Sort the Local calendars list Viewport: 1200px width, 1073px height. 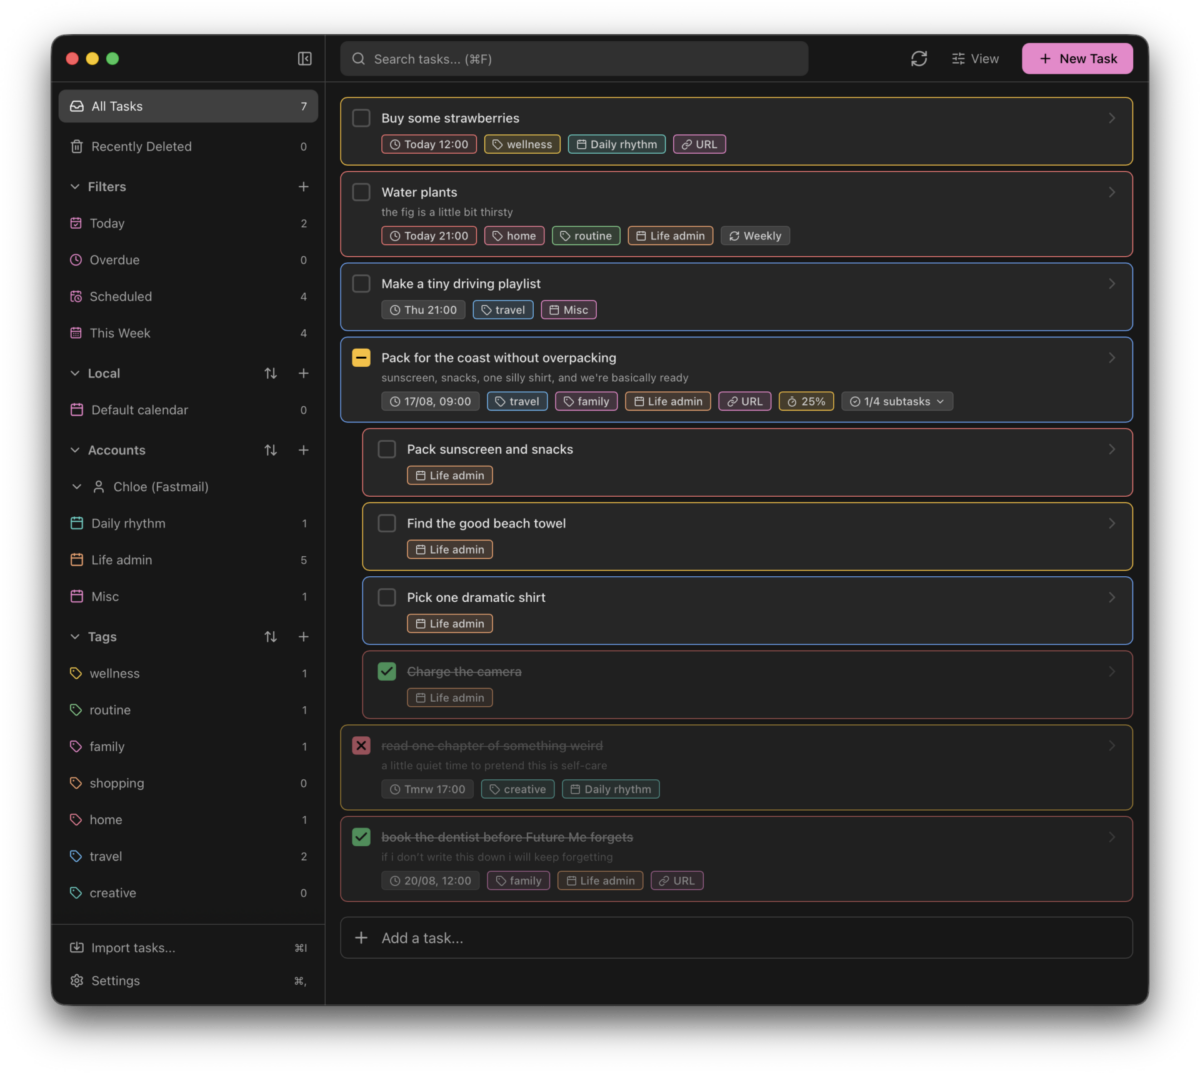coord(271,373)
